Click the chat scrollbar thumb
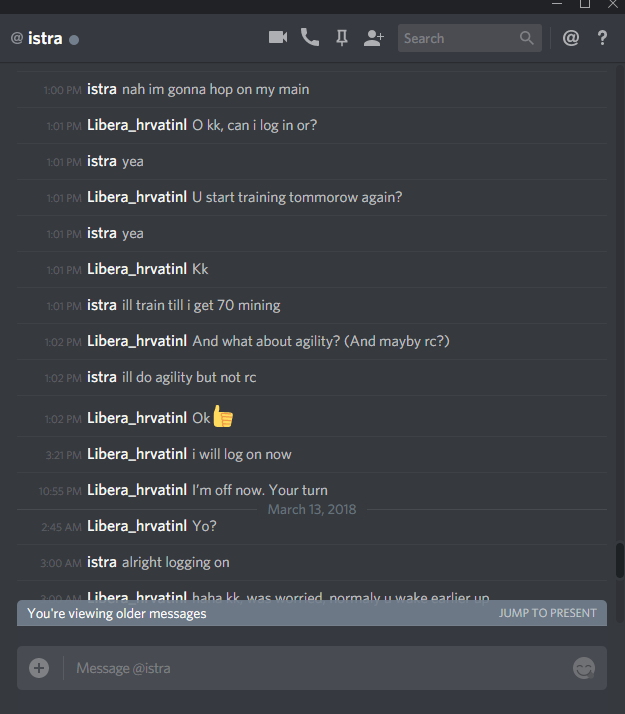 620,560
